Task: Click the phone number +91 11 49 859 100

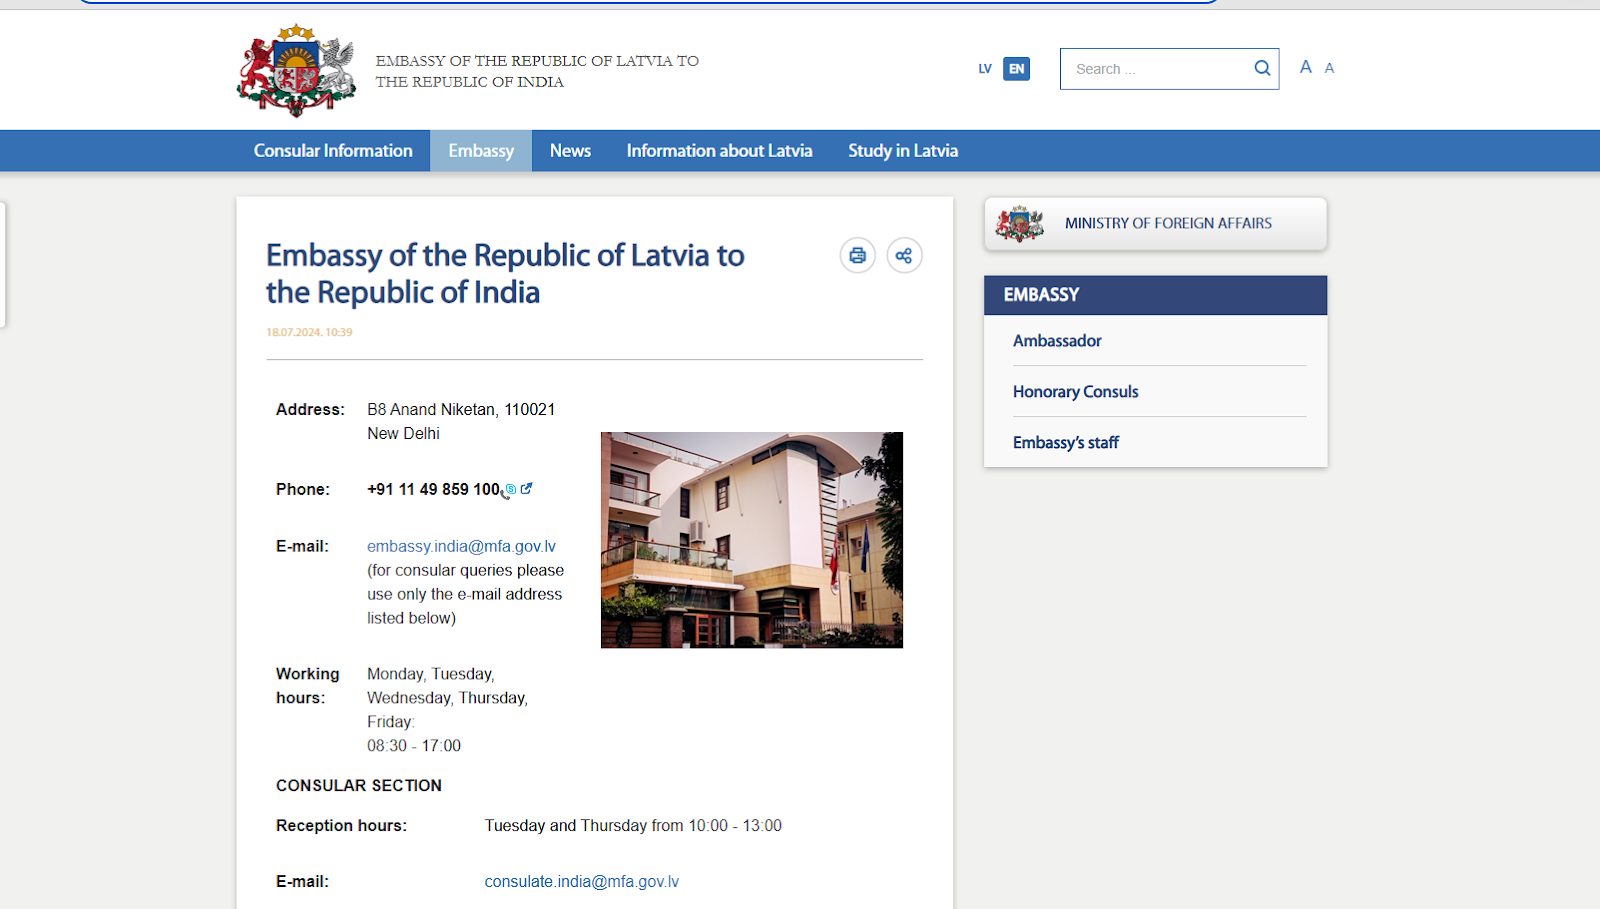Action: [433, 489]
